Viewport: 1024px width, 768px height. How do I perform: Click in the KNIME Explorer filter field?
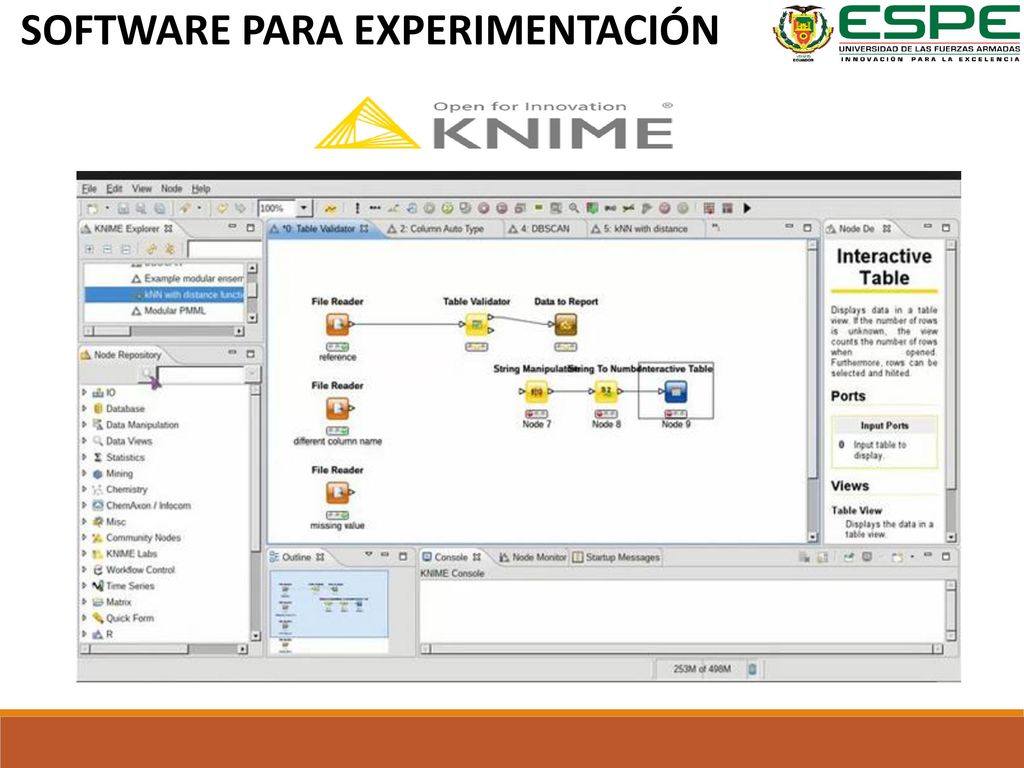coord(224,249)
